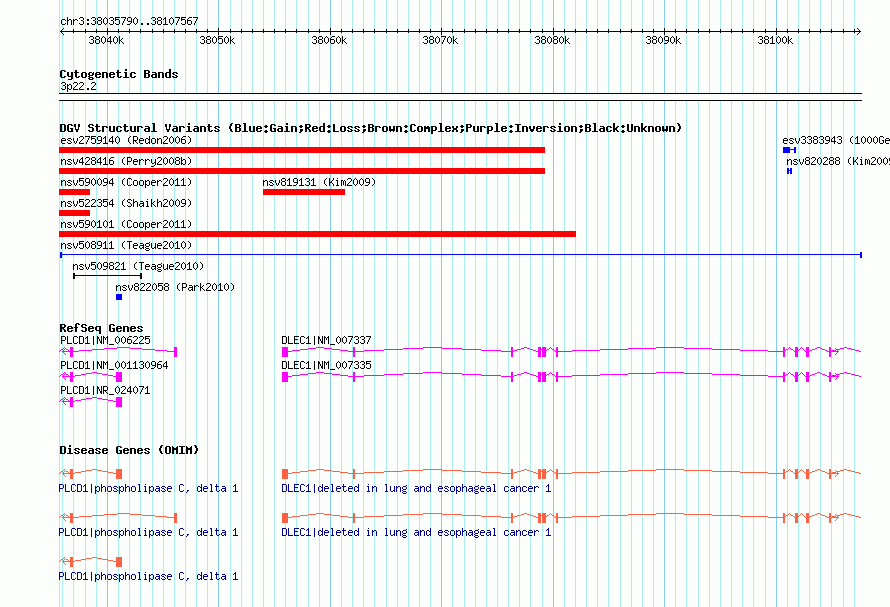Image resolution: width=890 pixels, height=607 pixels.
Task: Click the 3p22.2 cytogenetic band label
Action: (x=78, y=86)
